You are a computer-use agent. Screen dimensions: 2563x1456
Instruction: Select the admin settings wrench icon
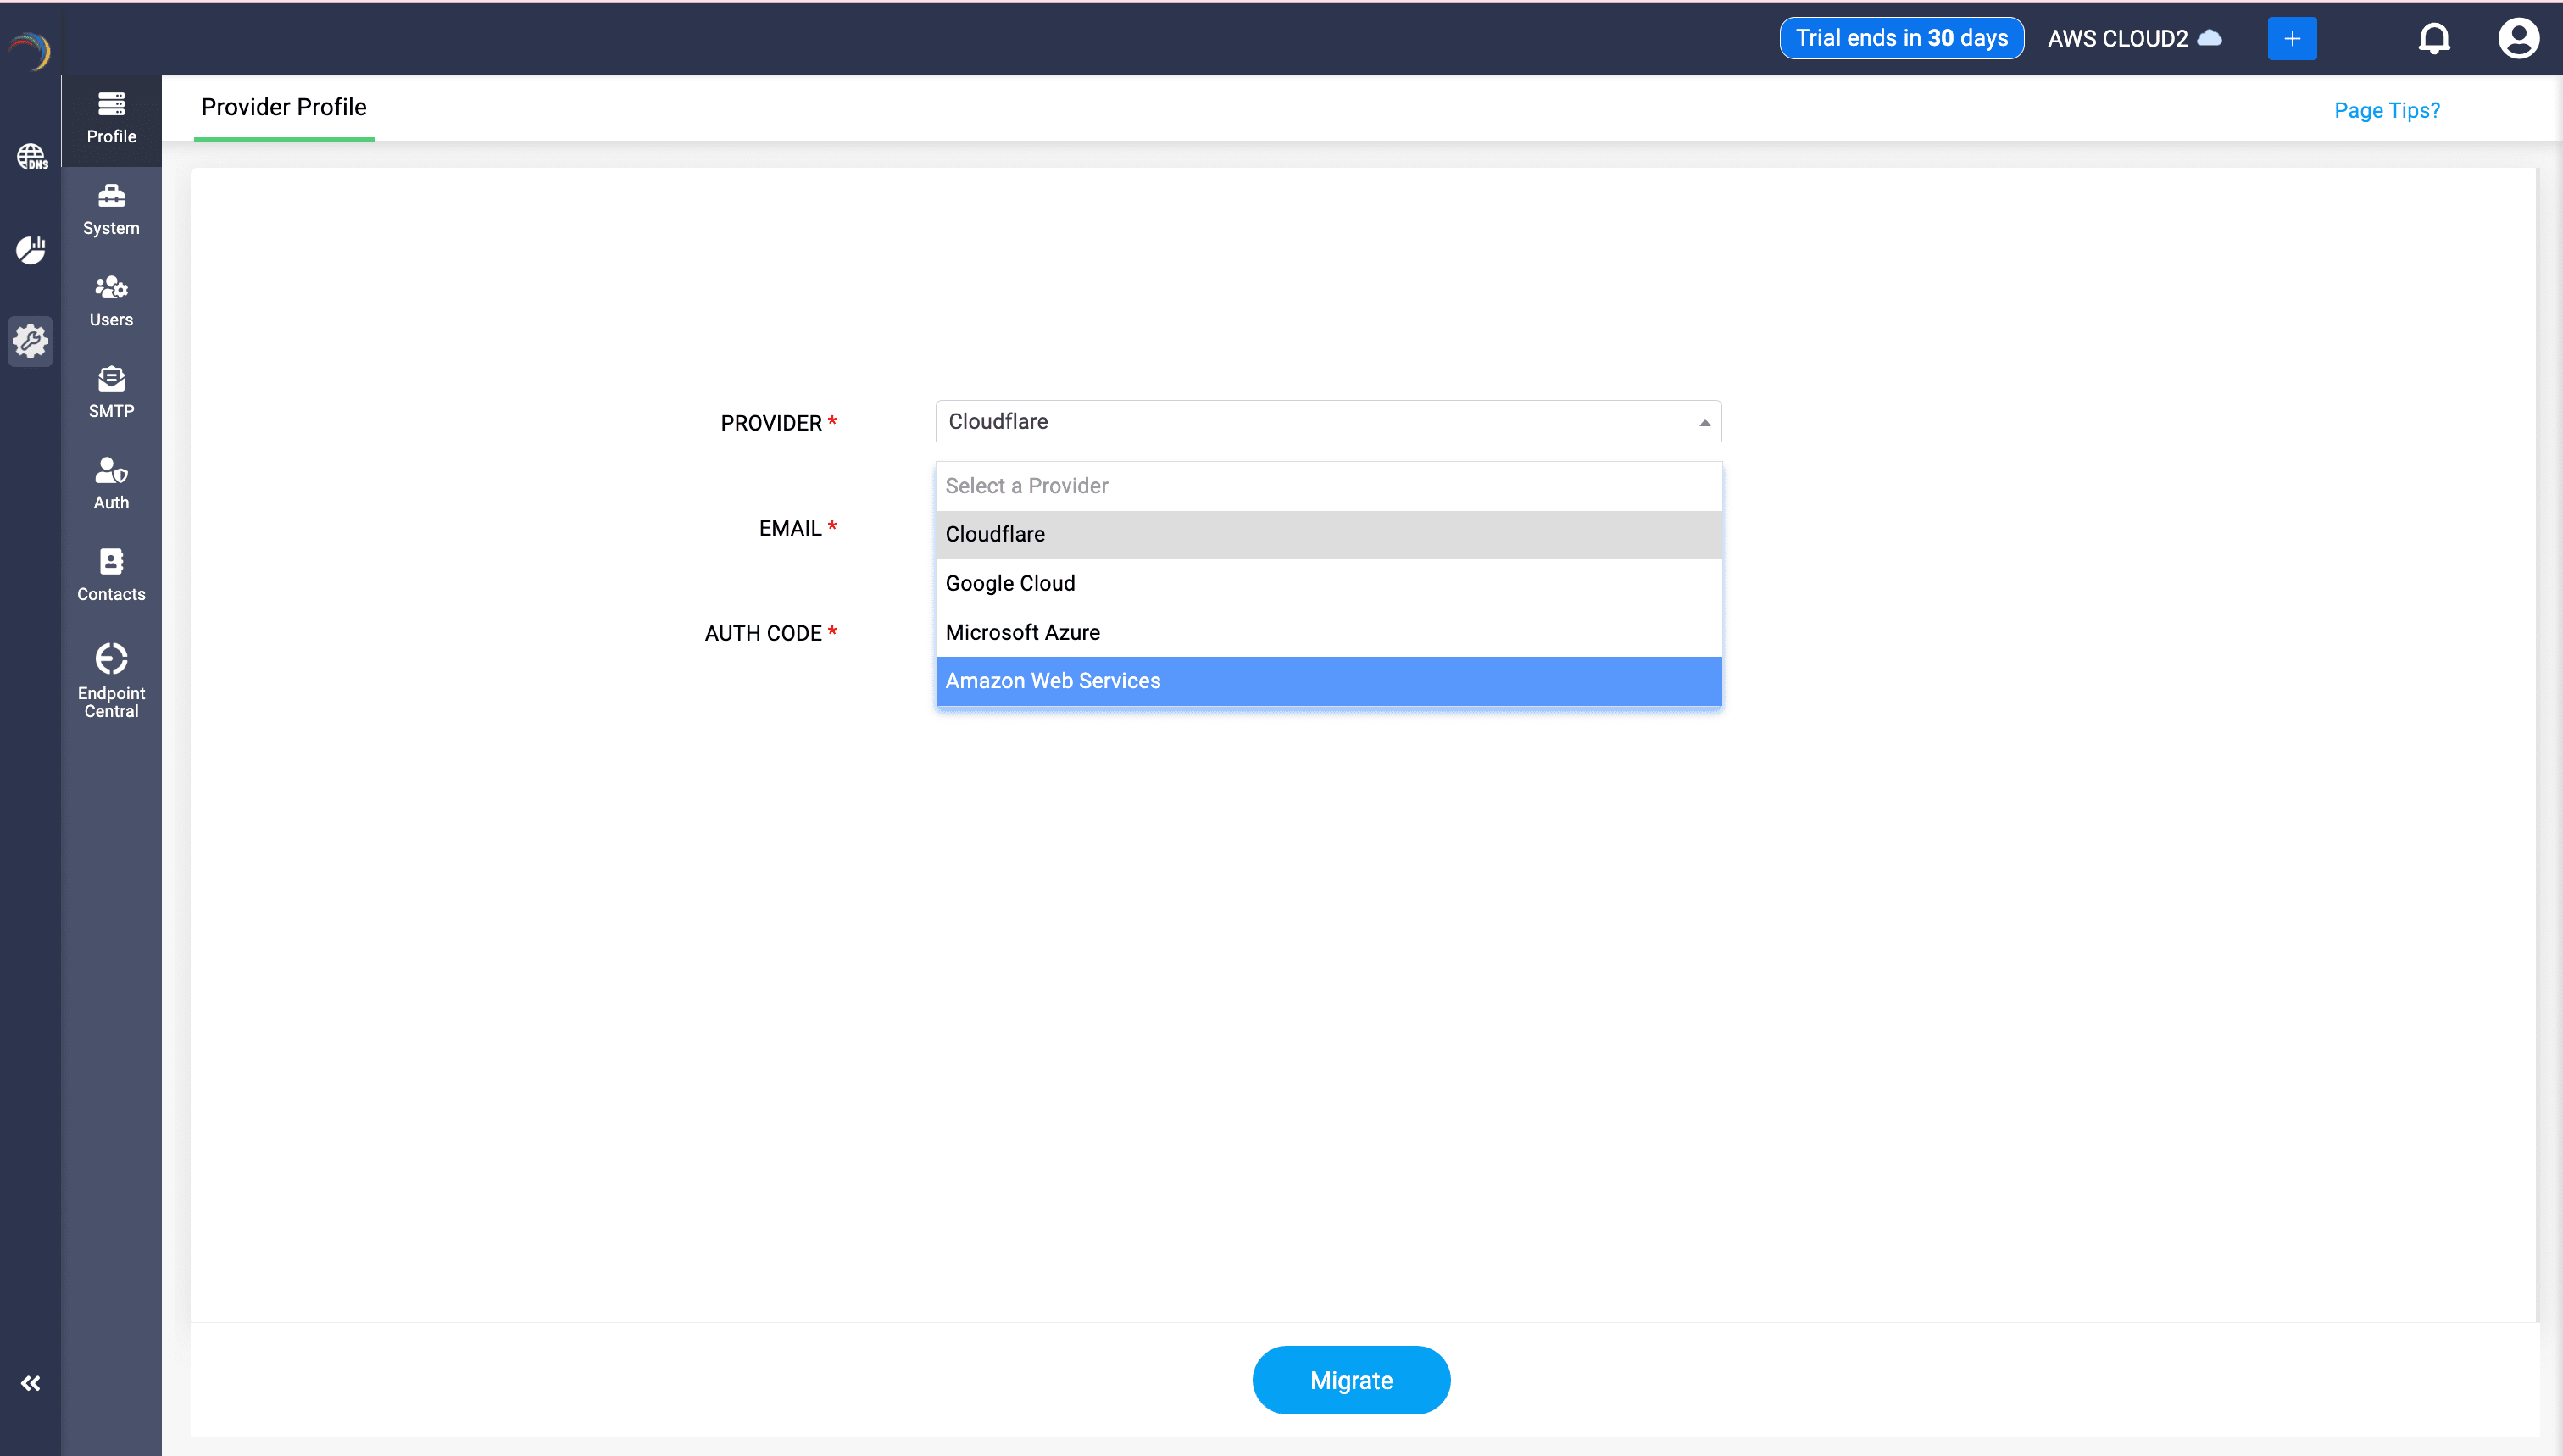pyautogui.click(x=30, y=341)
